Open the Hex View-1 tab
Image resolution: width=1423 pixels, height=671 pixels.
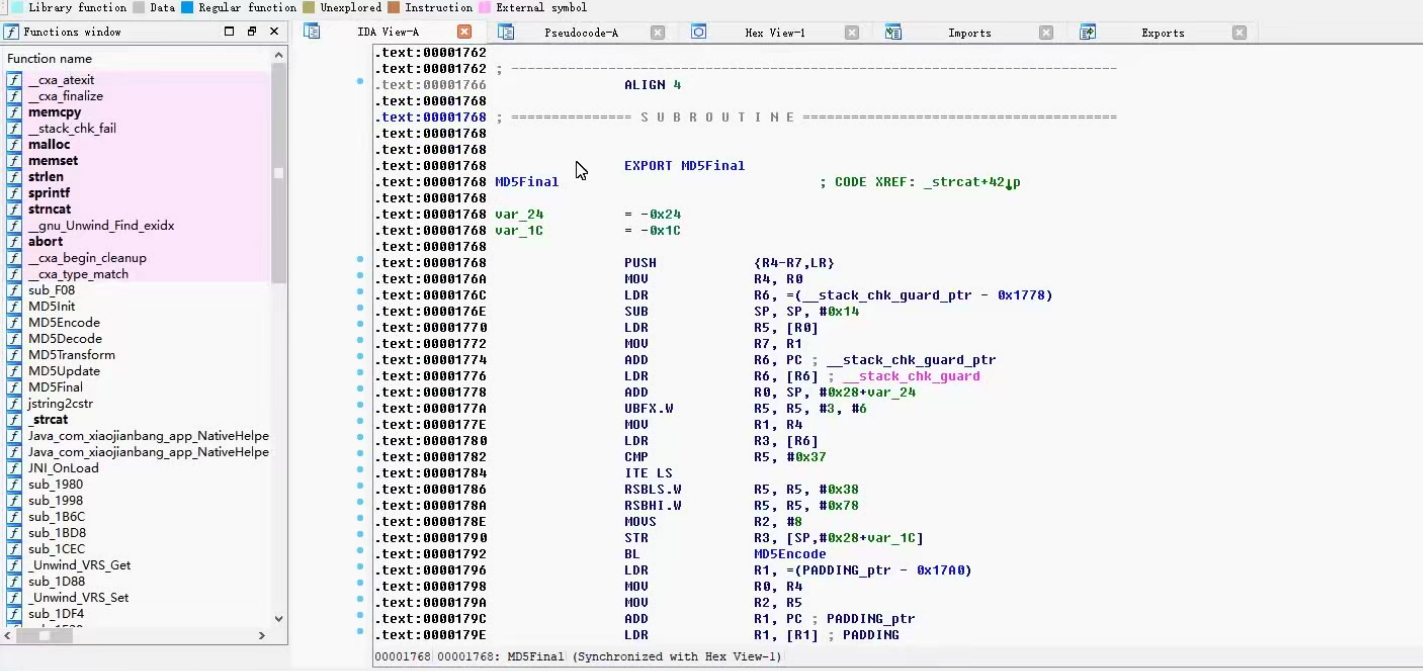[x=775, y=32]
